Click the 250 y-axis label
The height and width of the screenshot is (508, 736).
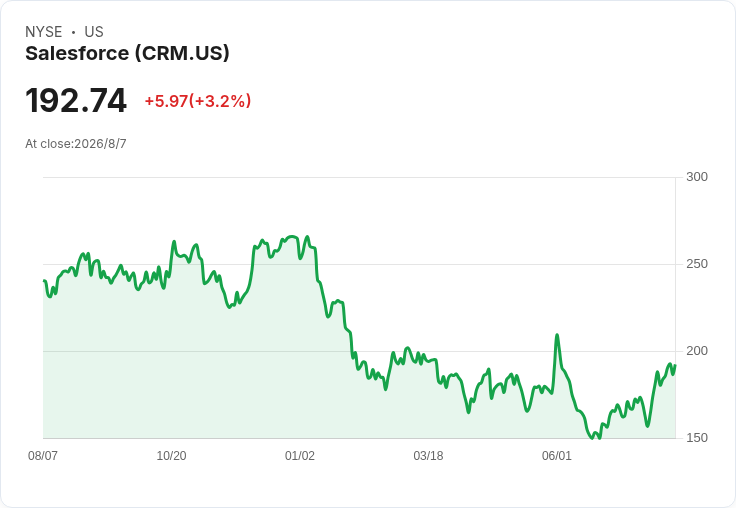(697, 264)
